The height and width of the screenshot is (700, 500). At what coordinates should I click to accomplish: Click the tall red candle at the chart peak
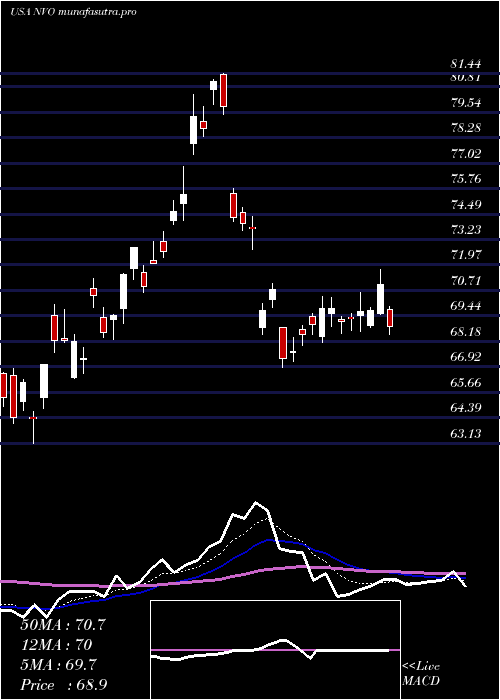pos(223,90)
